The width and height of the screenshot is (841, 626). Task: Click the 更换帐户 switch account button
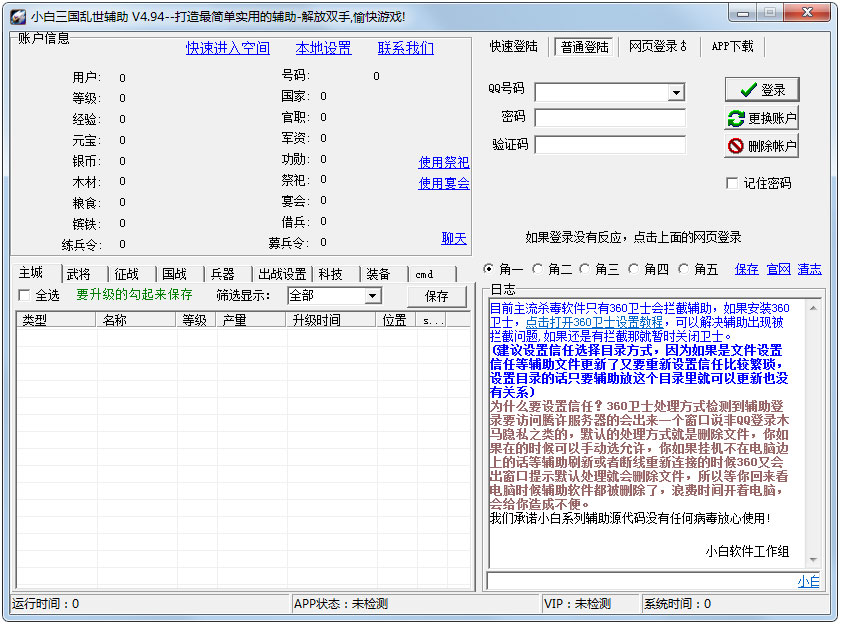tap(762, 118)
